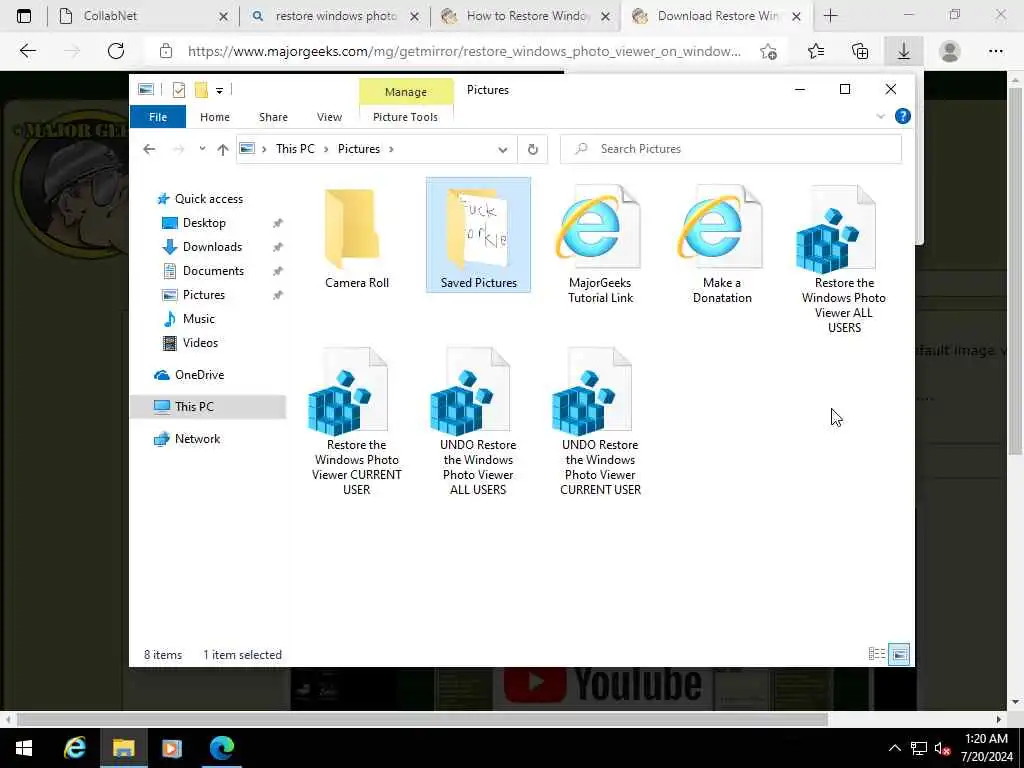Open a new Edge tab

pos(830,16)
